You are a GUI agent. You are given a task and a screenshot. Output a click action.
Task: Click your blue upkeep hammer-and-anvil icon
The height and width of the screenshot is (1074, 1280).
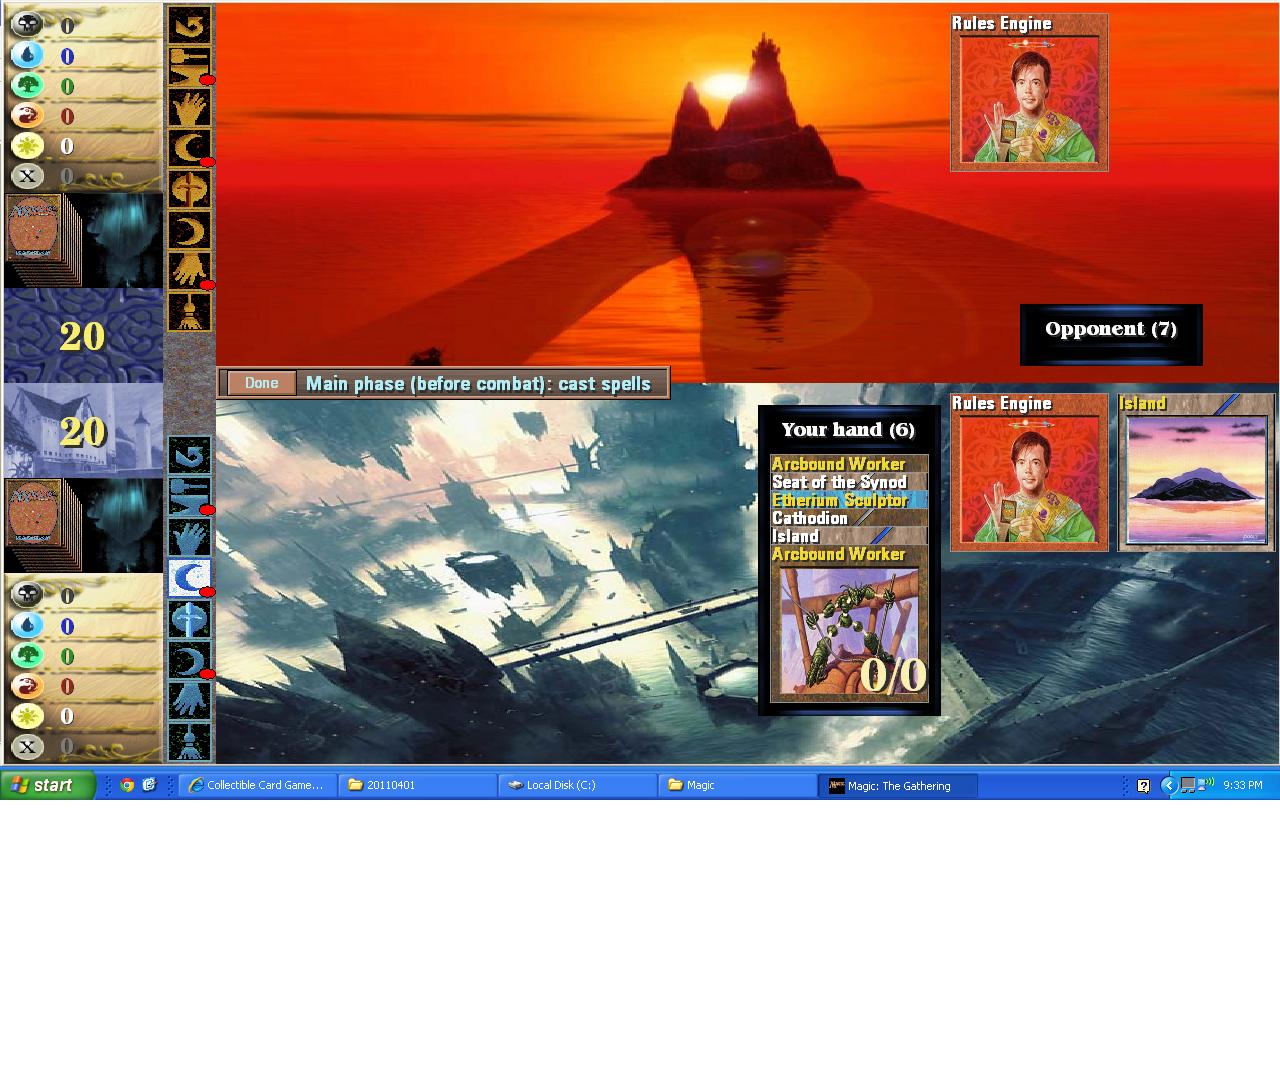[189, 496]
